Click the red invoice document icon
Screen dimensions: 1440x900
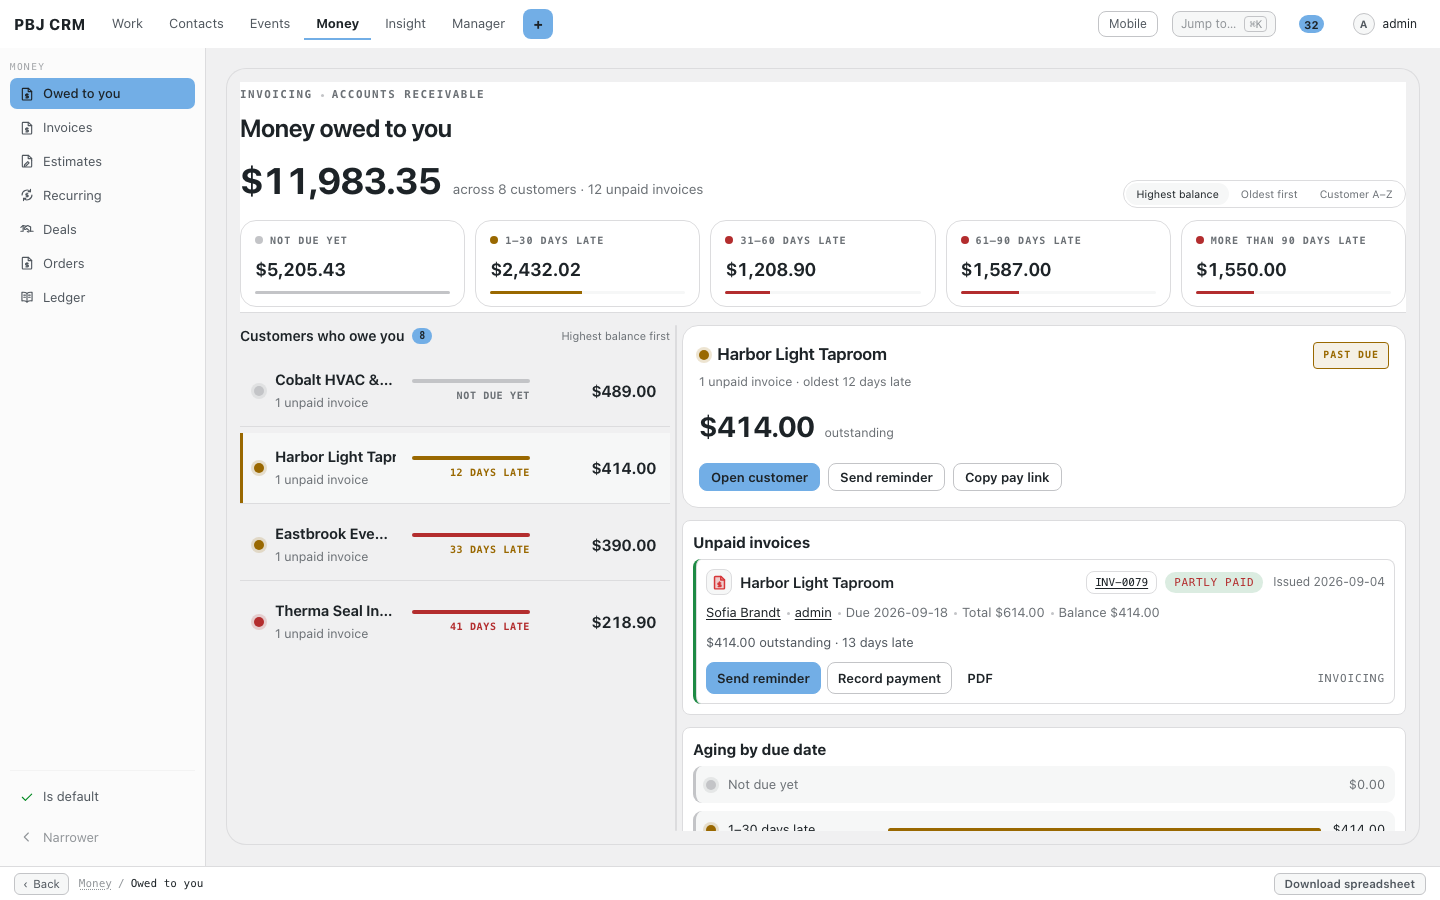coord(719,583)
